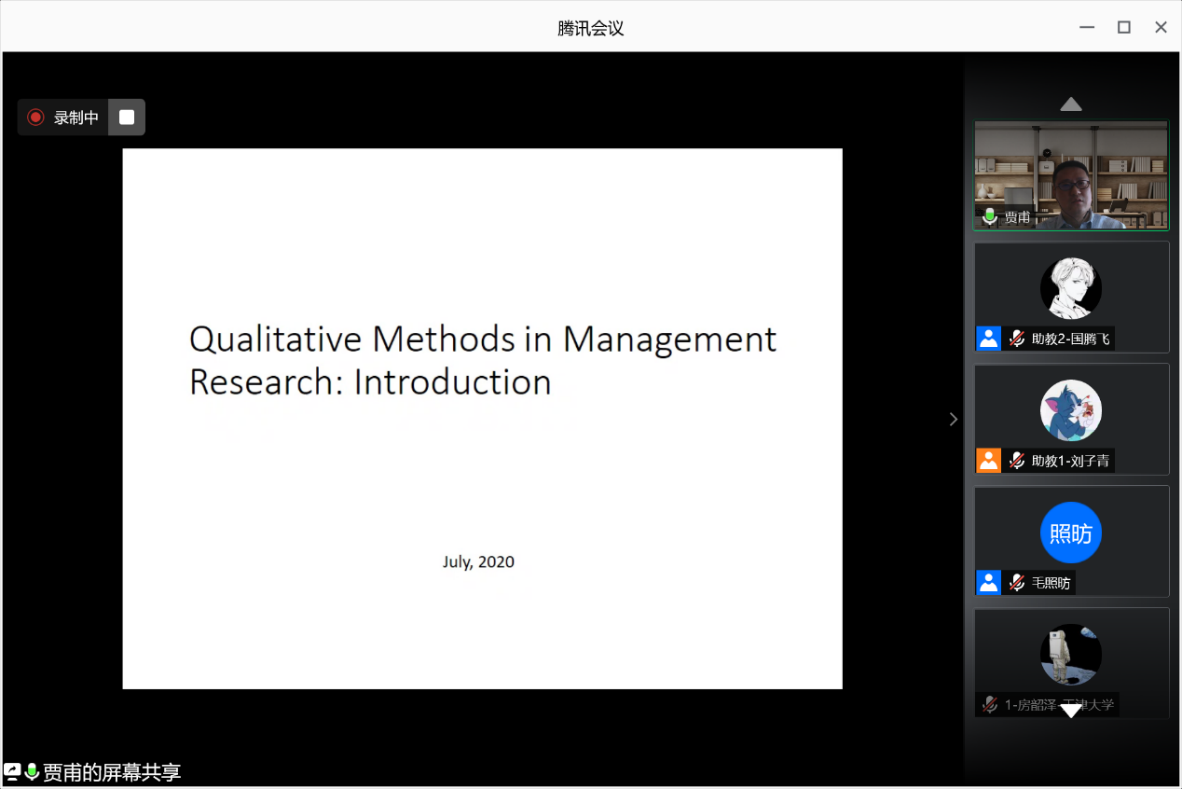Click the red recording indicator icon
1182x789 pixels.
36,117
